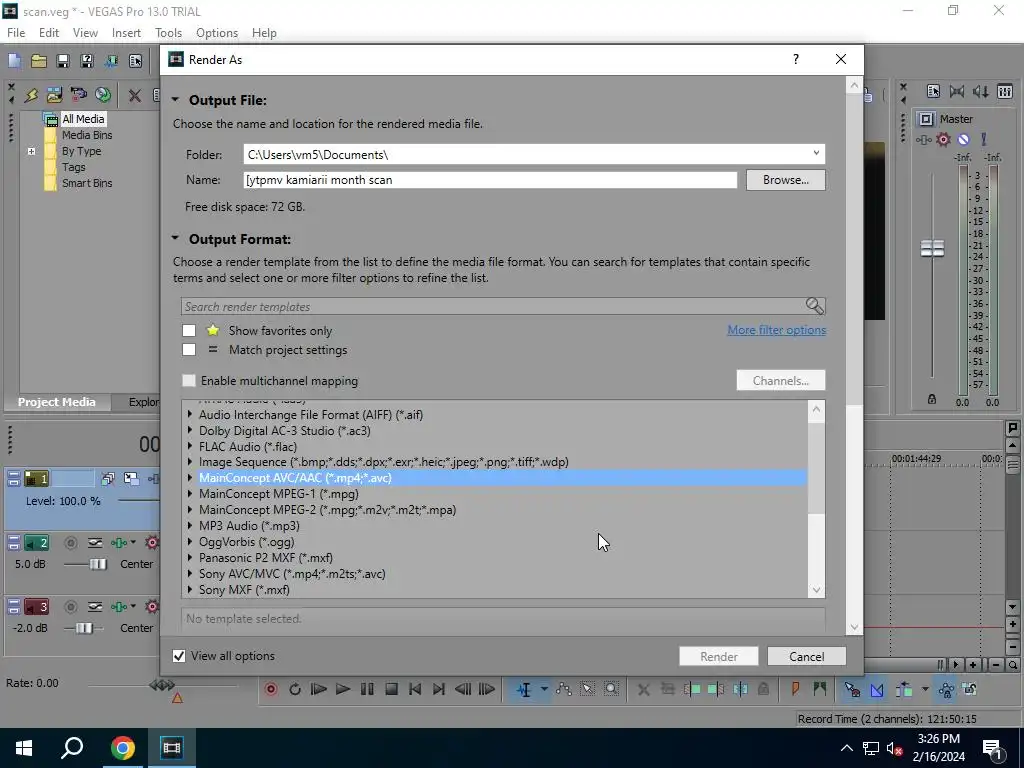The height and width of the screenshot is (768, 1024).
Task: Toggle Arm for Record on audio track 3
Action: coord(71,607)
